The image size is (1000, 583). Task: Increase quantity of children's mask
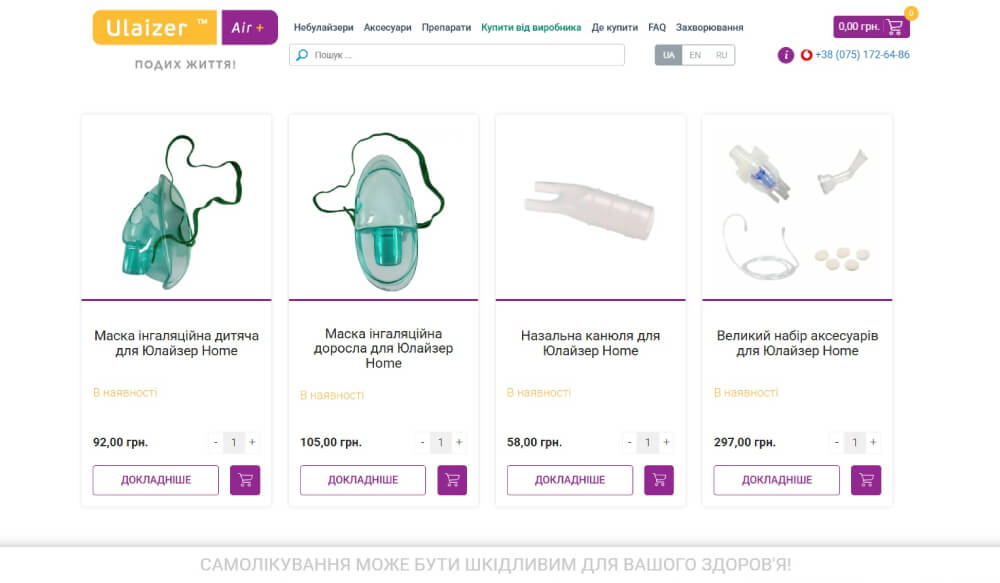pos(252,442)
